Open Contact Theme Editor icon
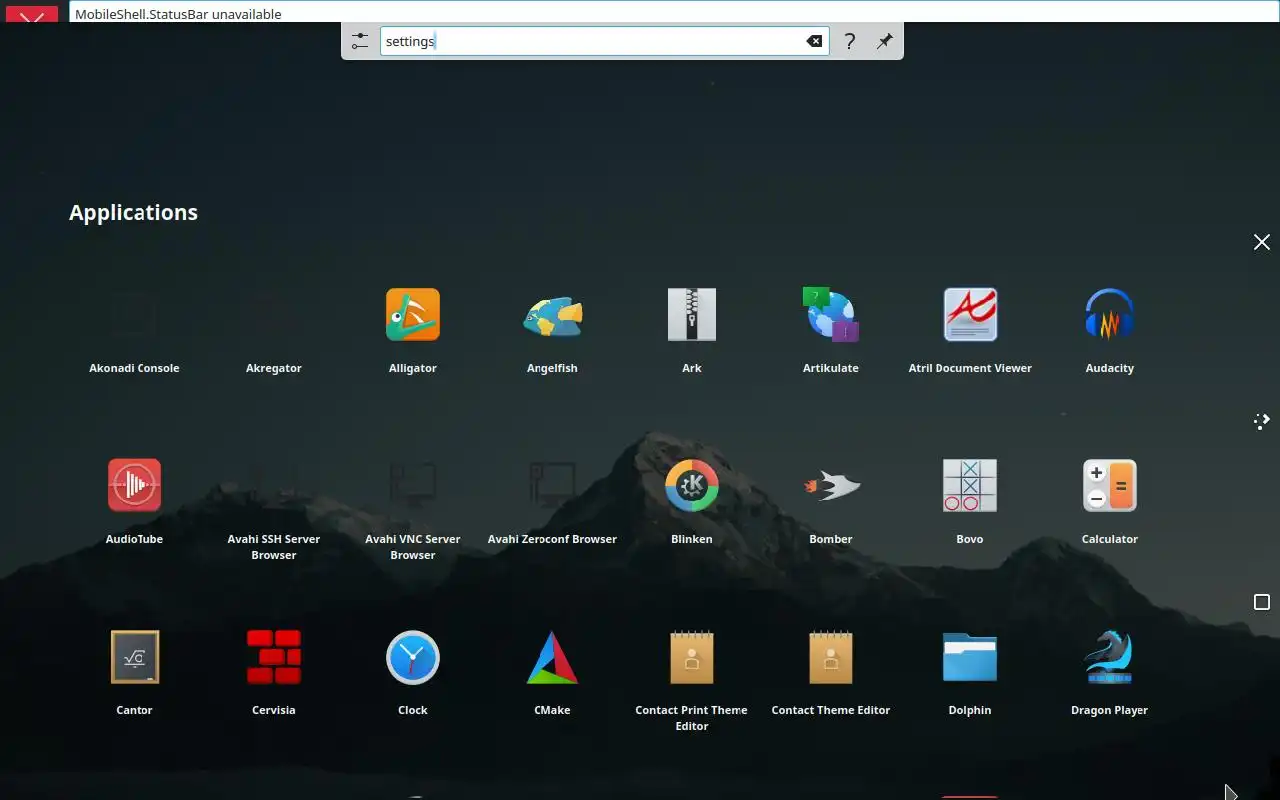This screenshot has height=800, width=1280. point(831,657)
